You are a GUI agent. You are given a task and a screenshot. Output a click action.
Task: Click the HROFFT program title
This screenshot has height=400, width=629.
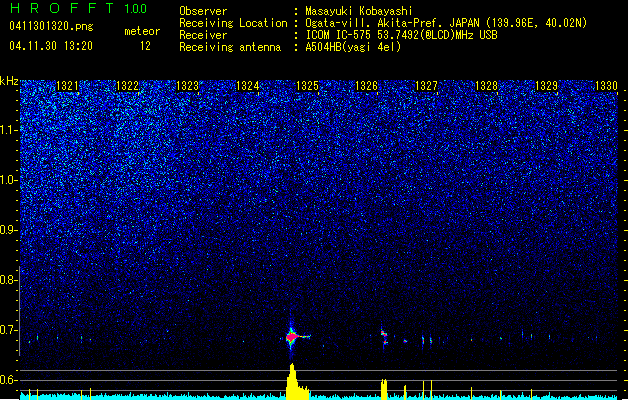coord(62,8)
